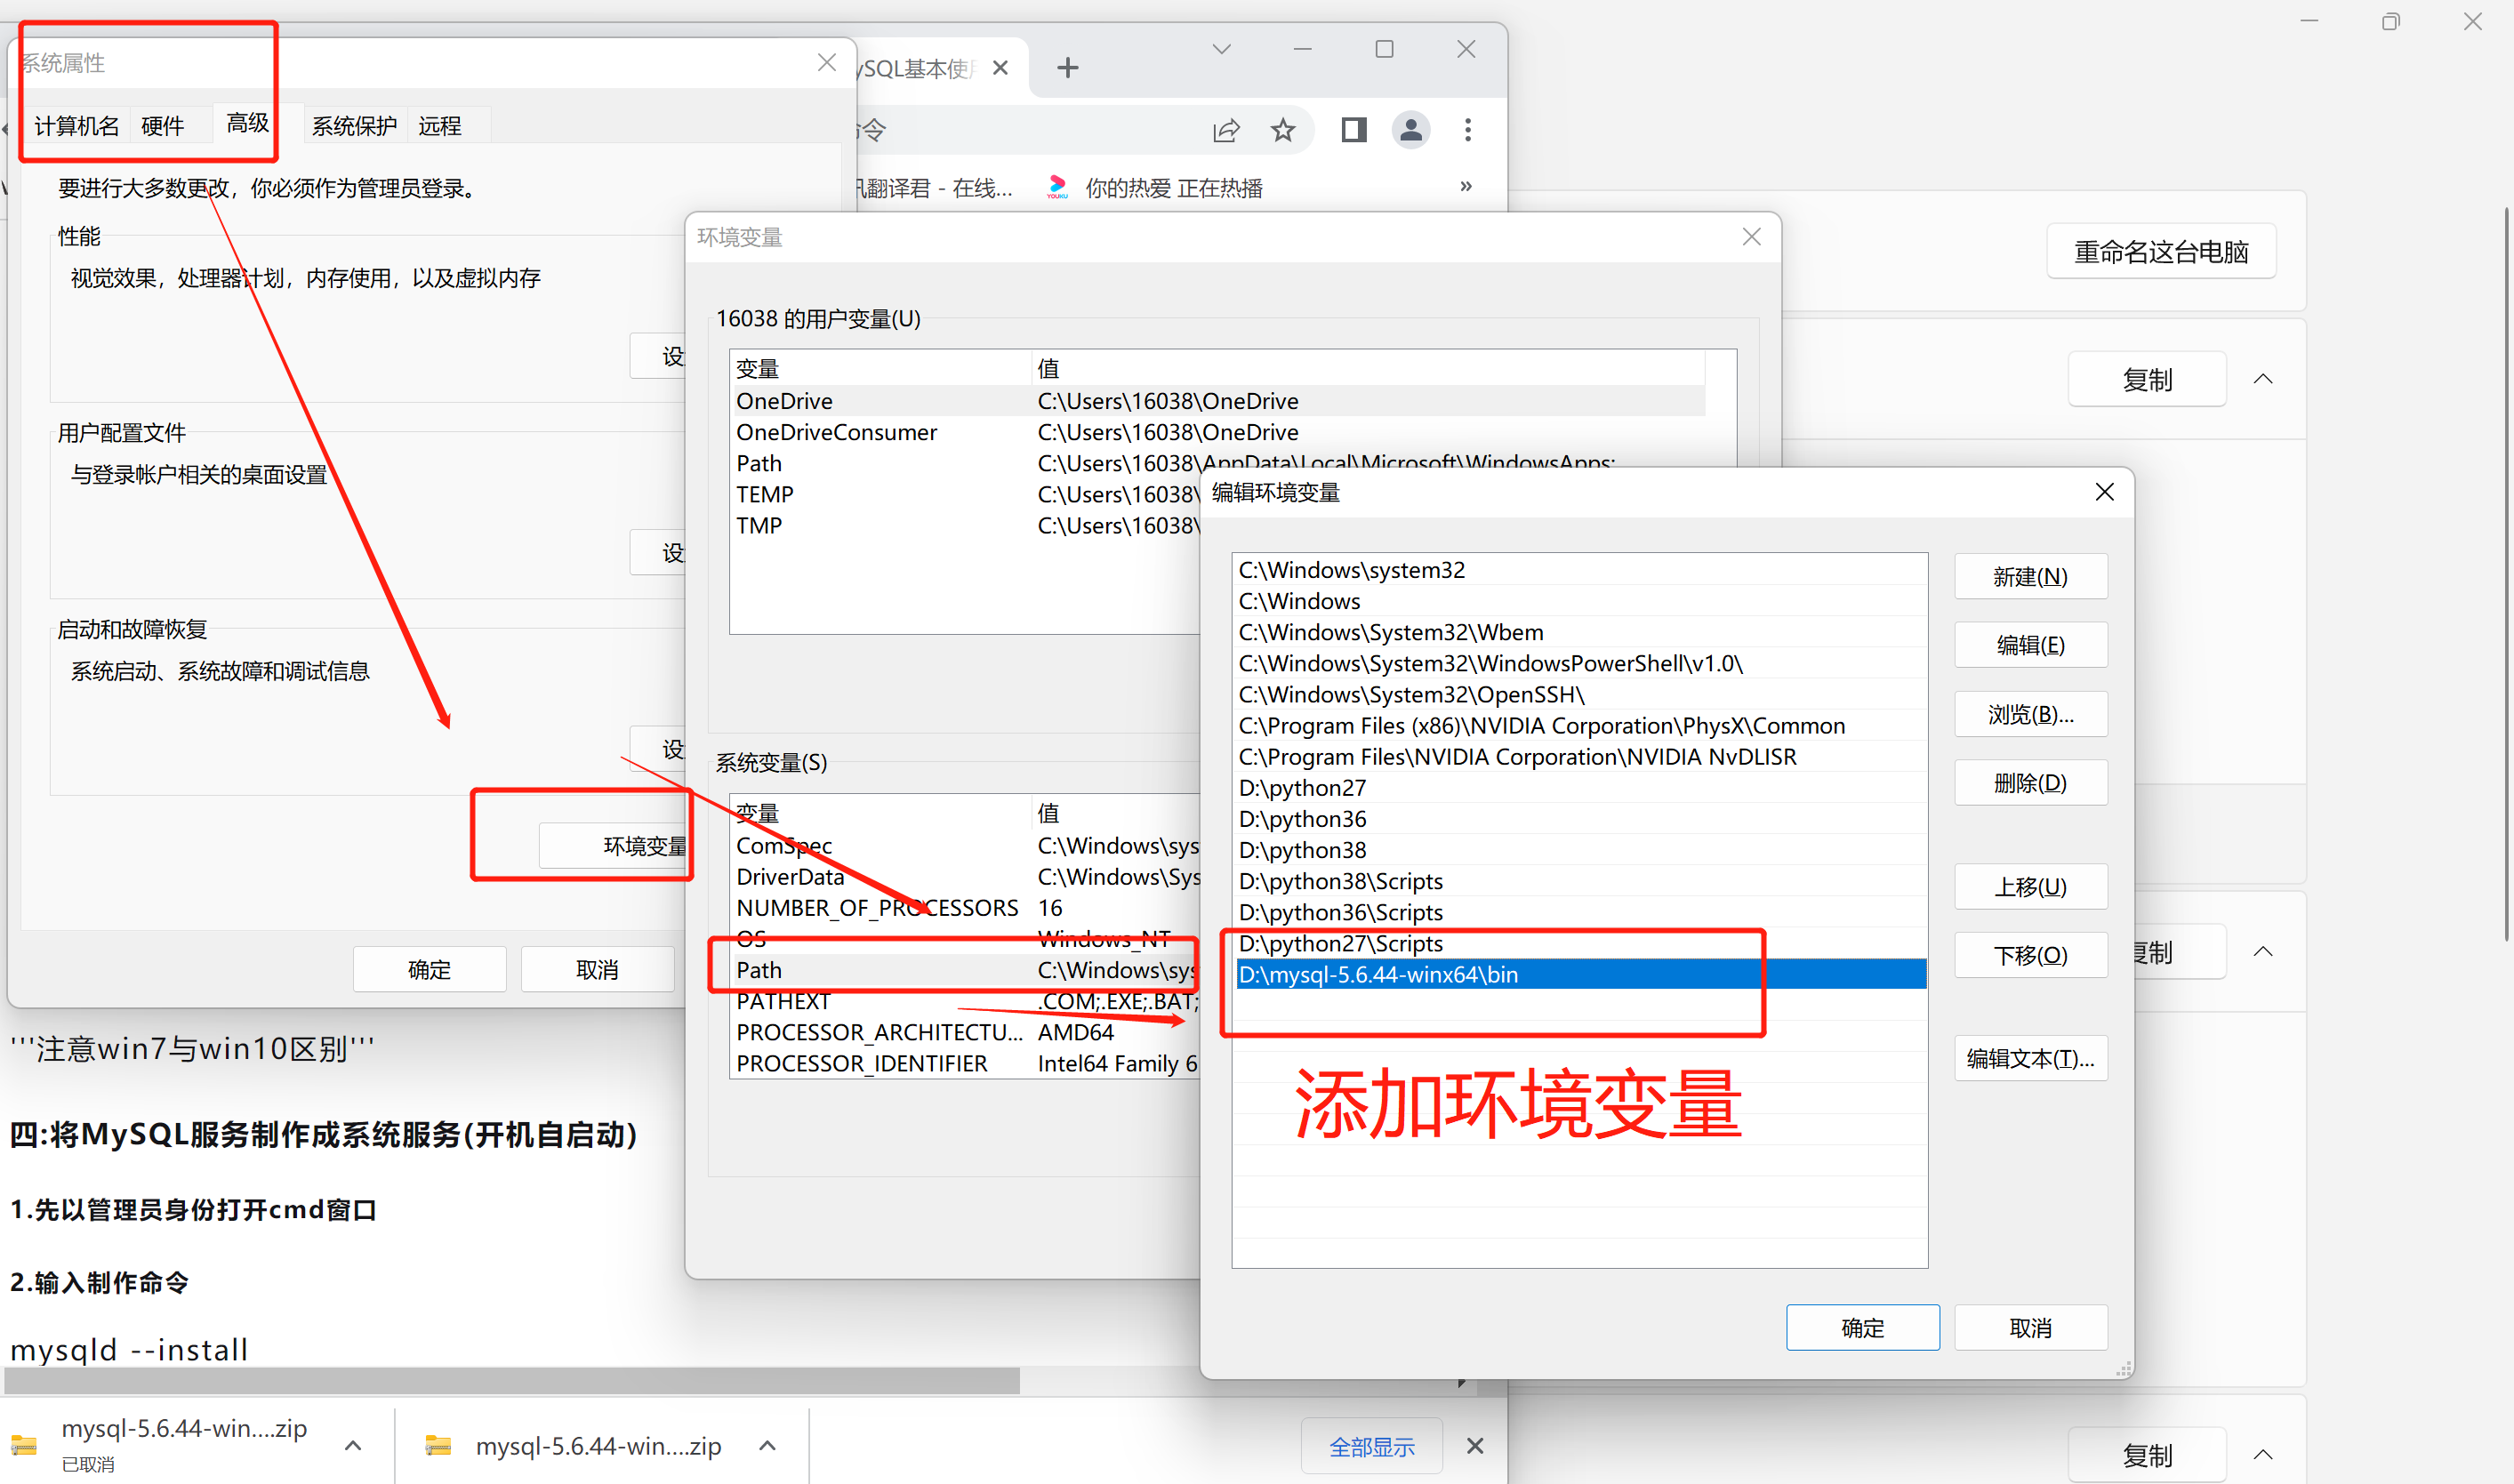
Task: Select the D:\python38\Scripts path entry
Action: pos(1340,881)
